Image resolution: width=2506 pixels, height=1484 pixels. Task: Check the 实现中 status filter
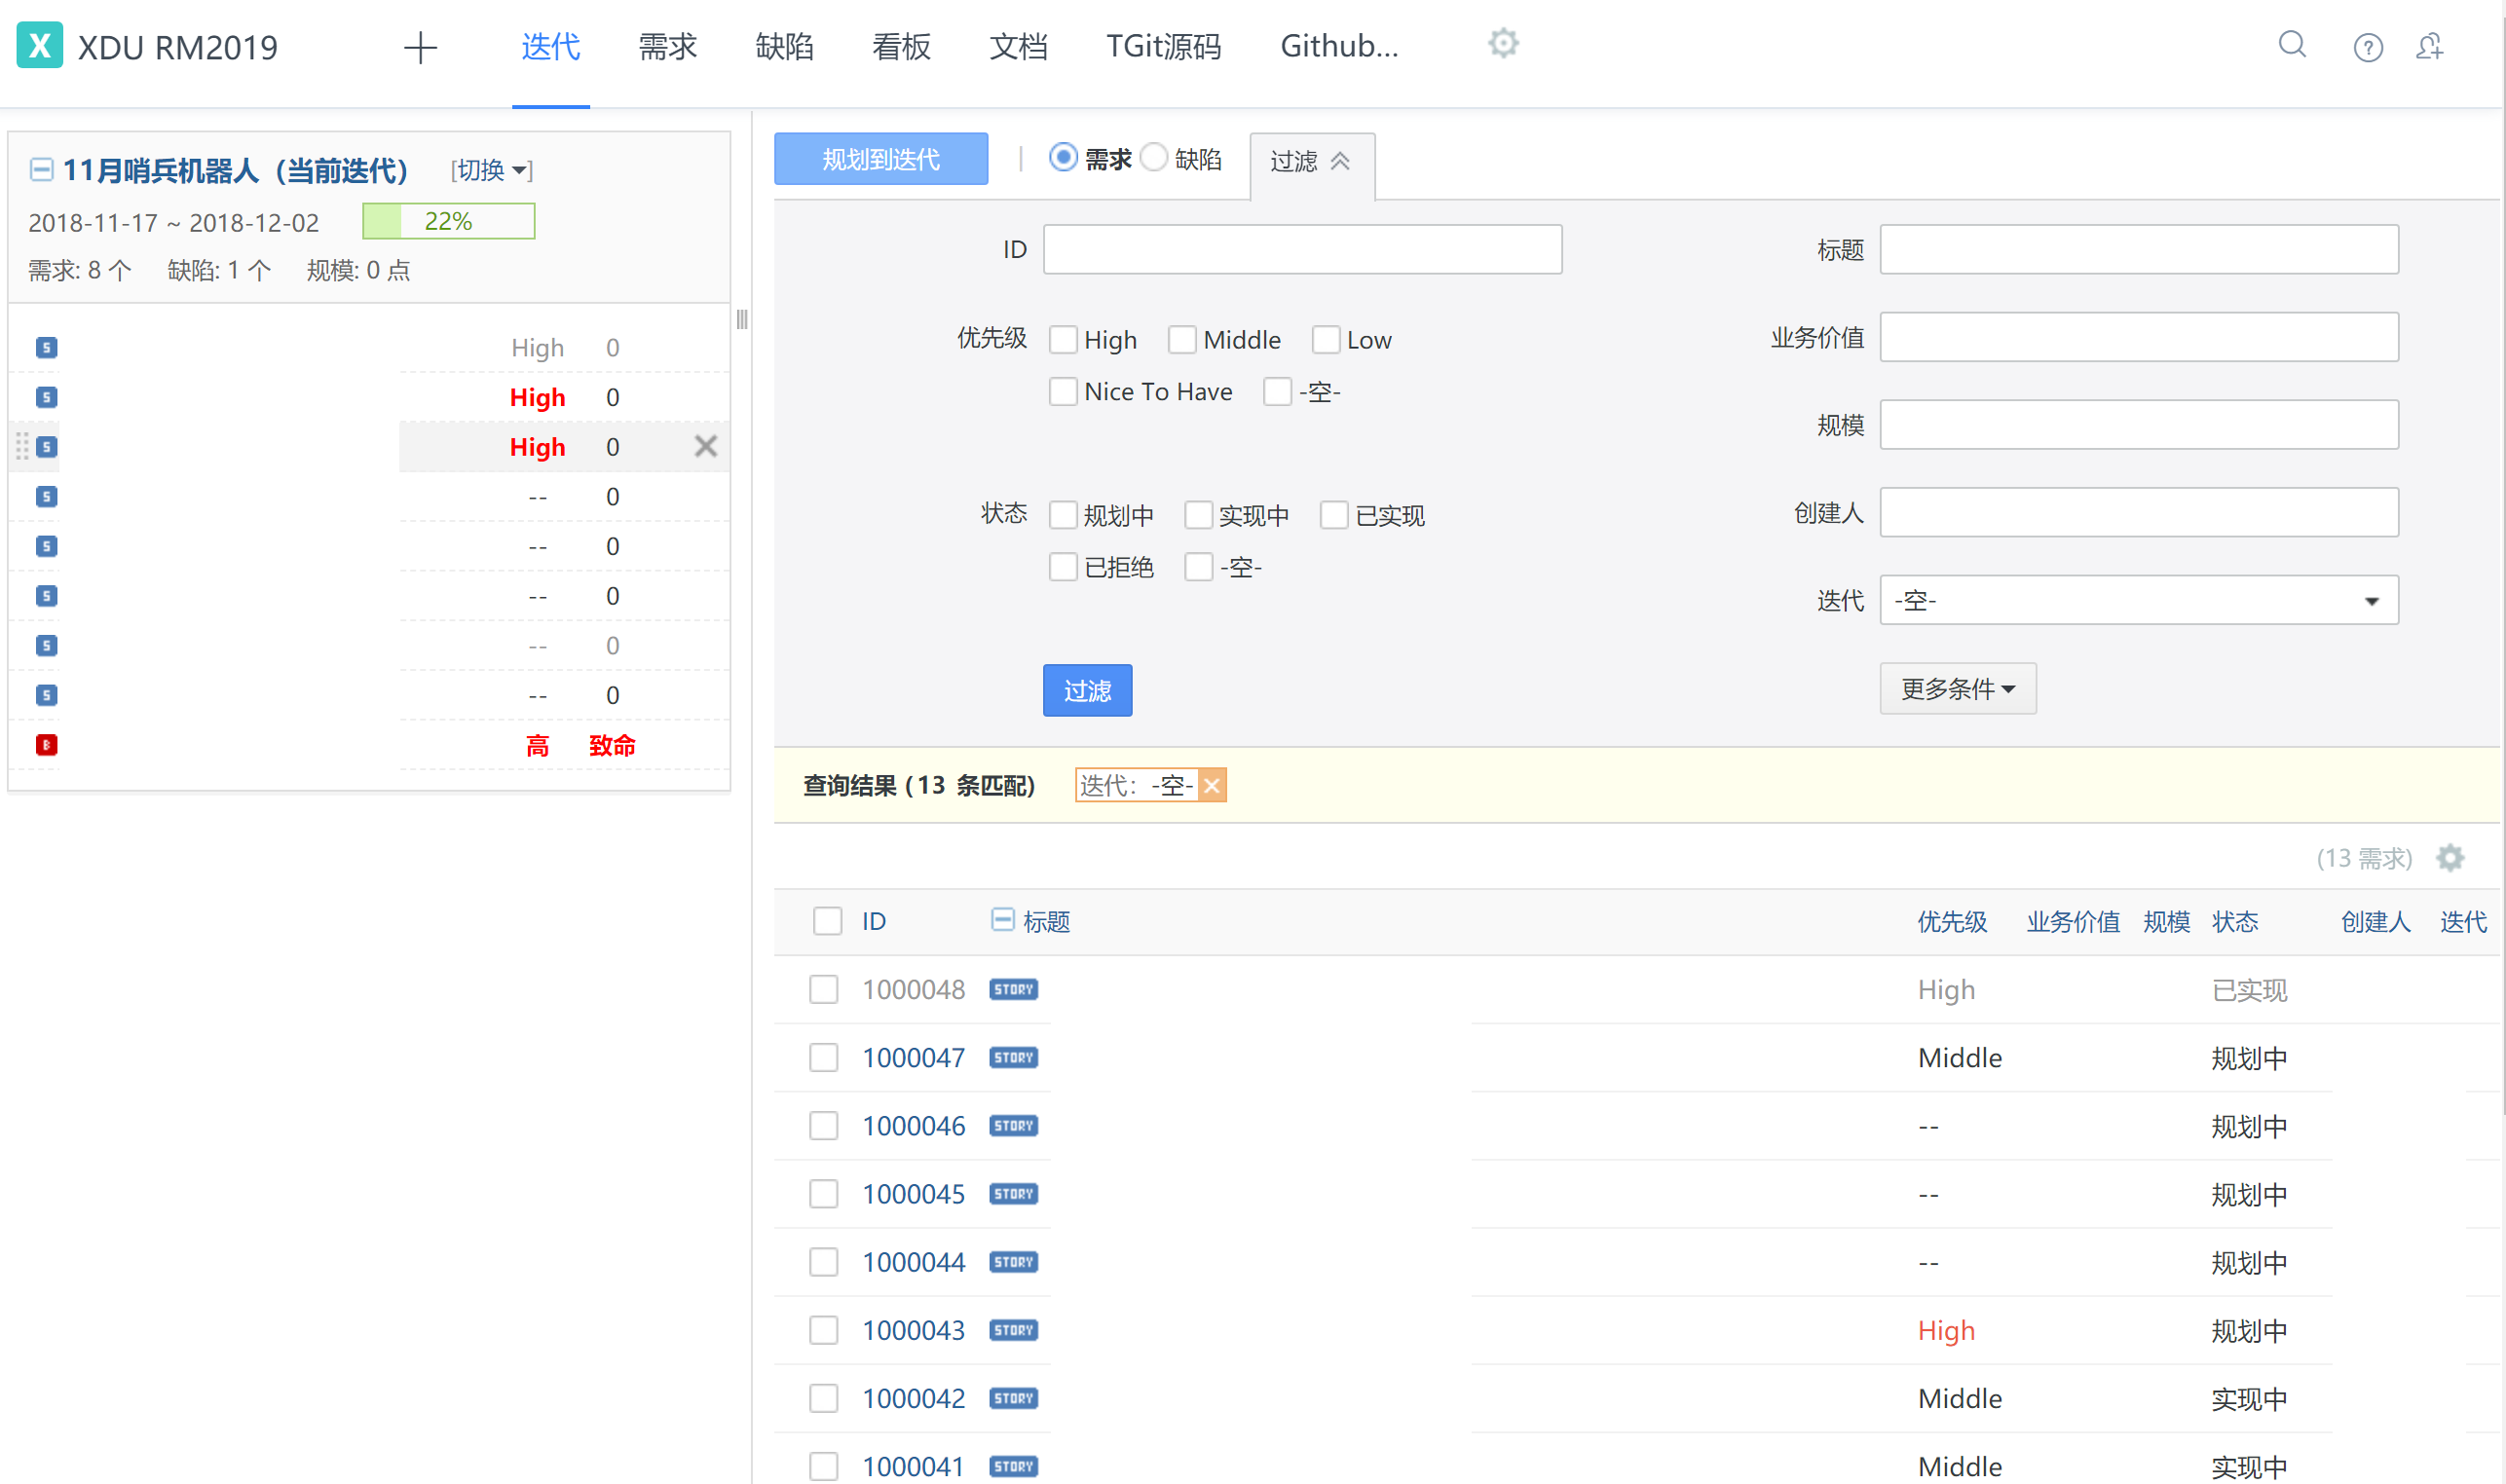(1198, 515)
